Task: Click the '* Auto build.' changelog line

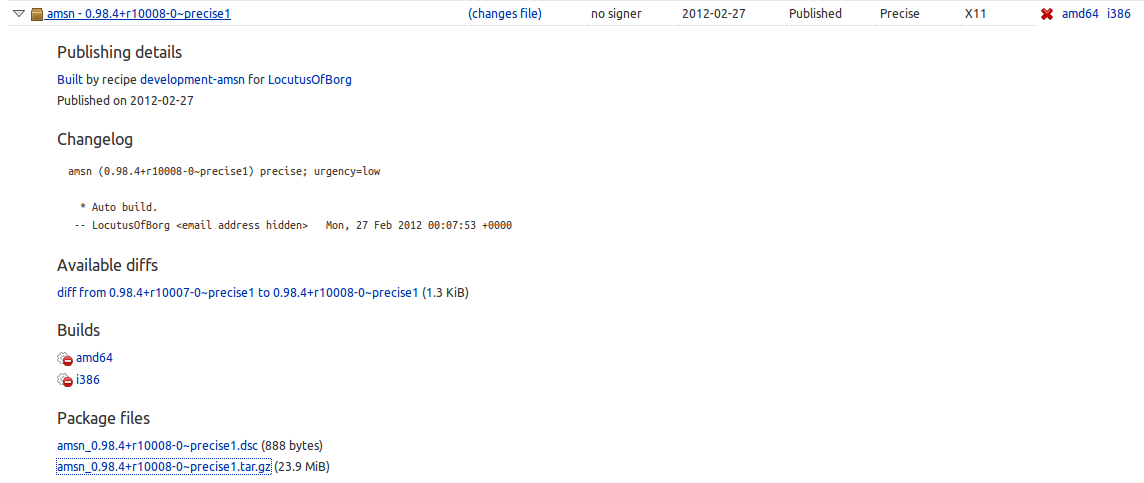Action: point(118,207)
